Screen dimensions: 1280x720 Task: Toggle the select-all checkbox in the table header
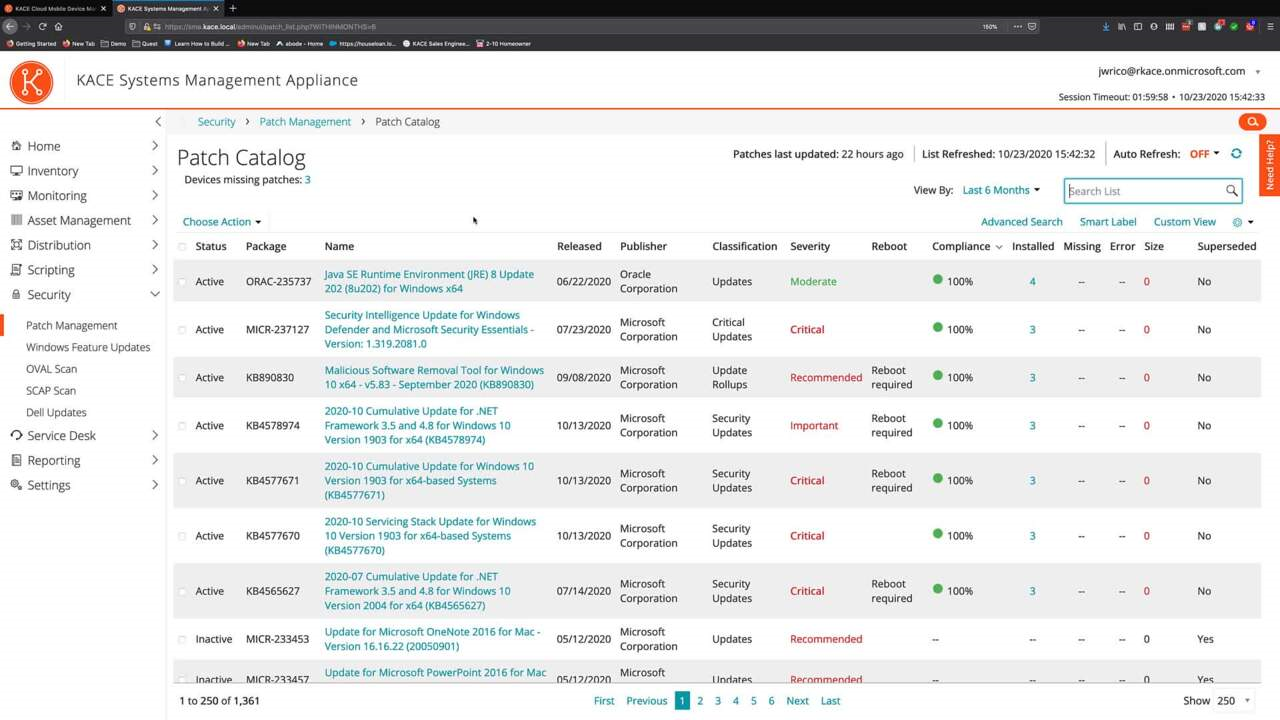tap(182, 245)
